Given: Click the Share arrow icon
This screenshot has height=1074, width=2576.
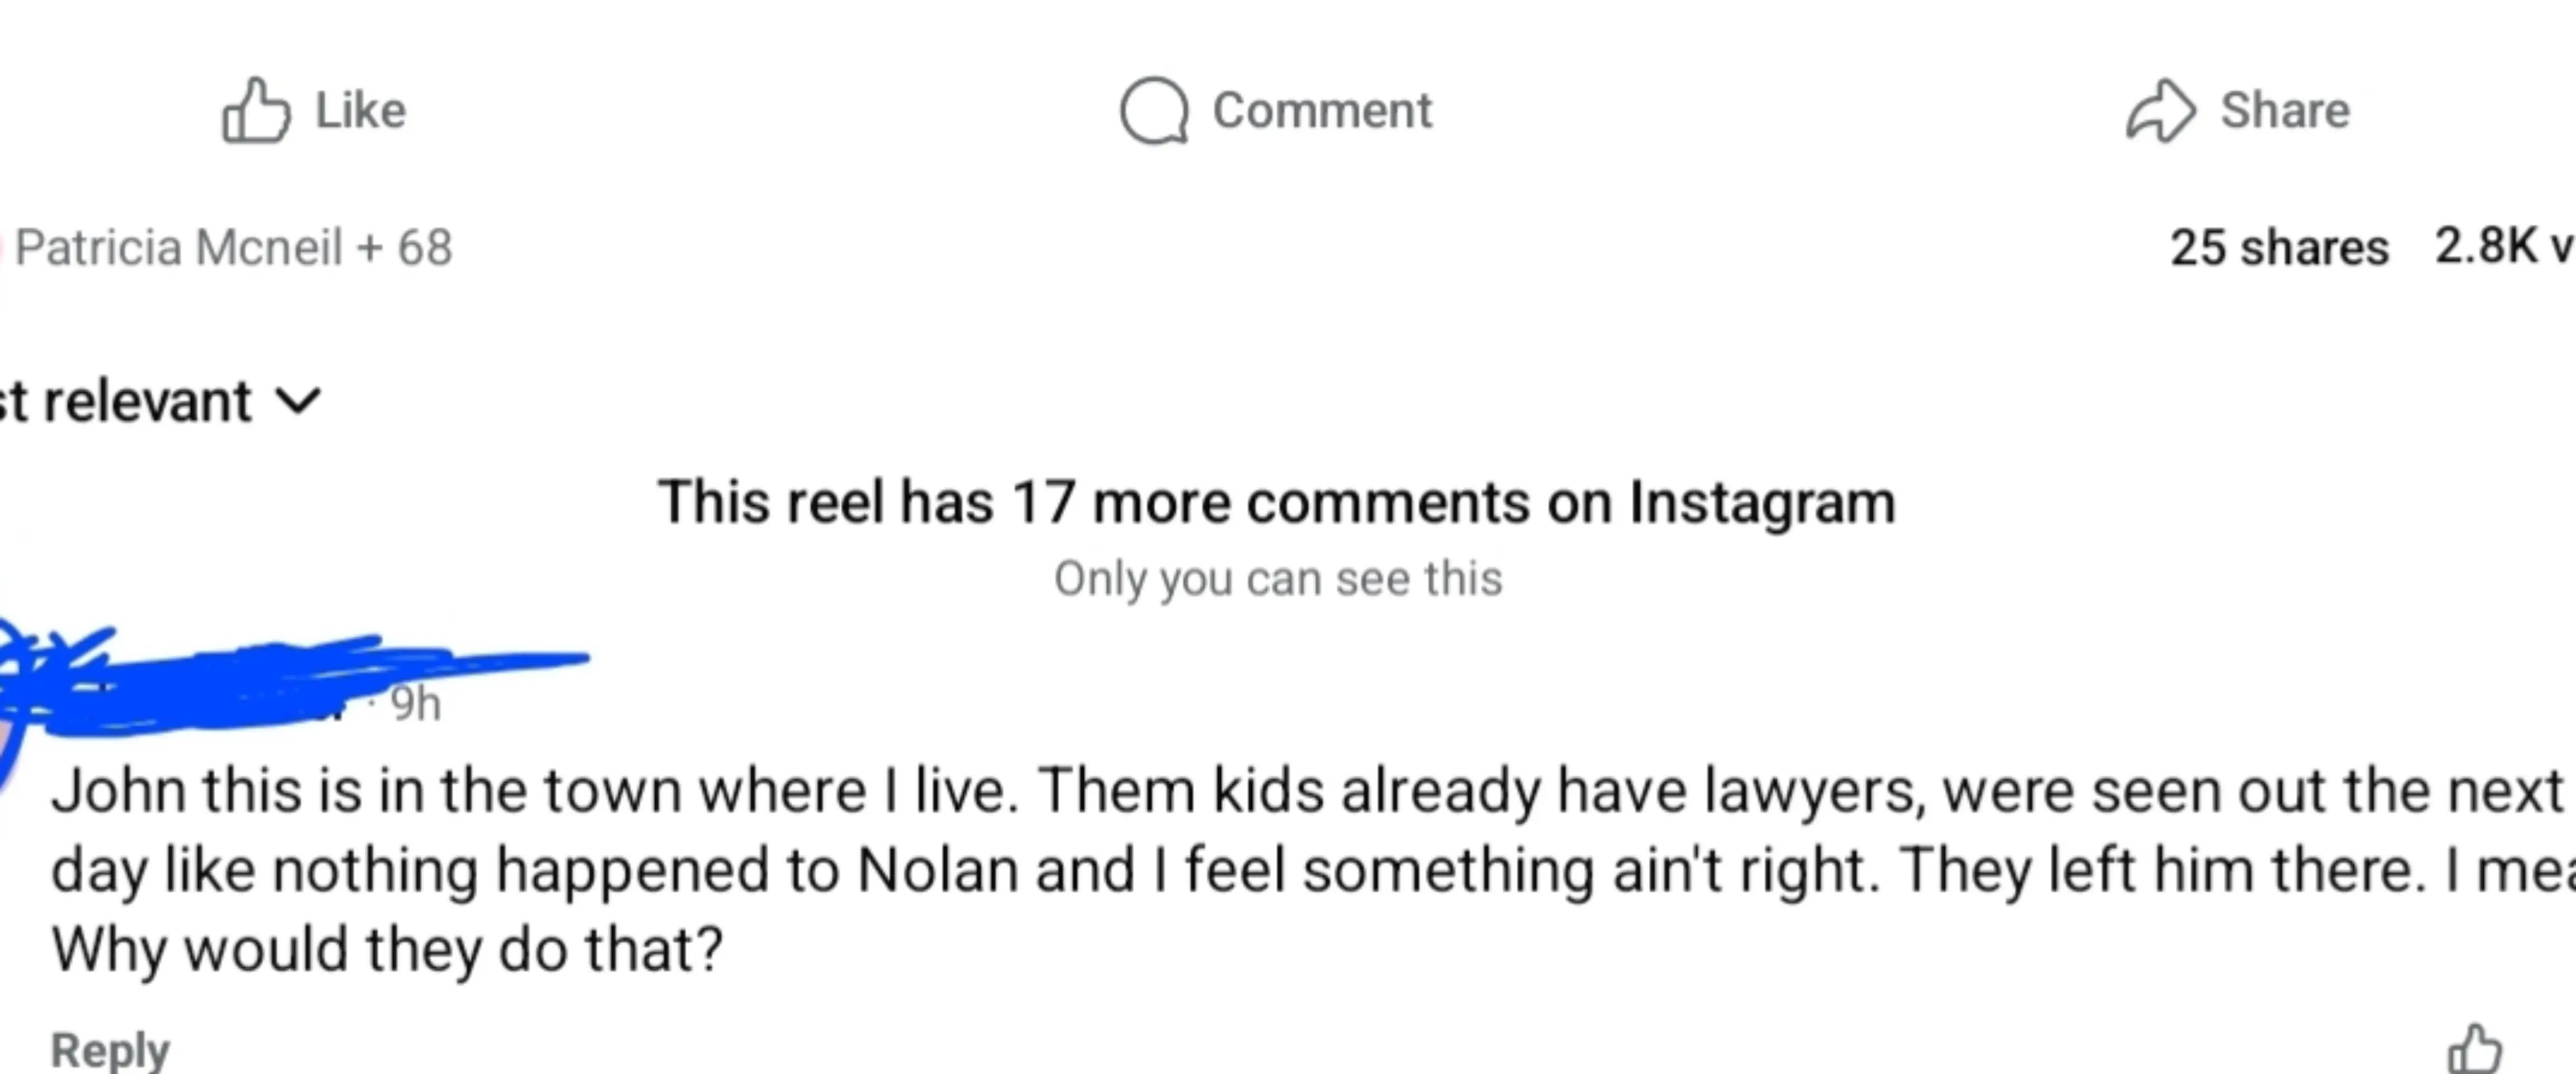Looking at the screenshot, I should pyautogui.click(x=2161, y=111).
